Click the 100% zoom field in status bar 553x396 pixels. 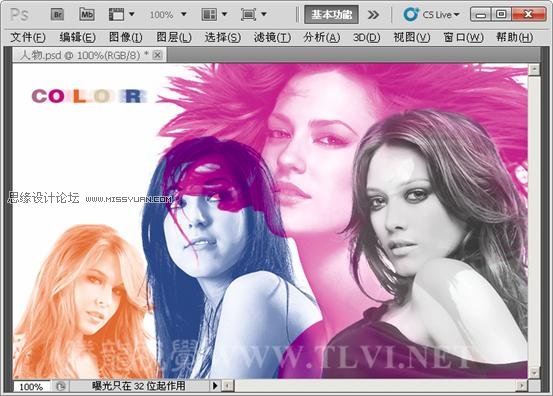pos(31,387)
